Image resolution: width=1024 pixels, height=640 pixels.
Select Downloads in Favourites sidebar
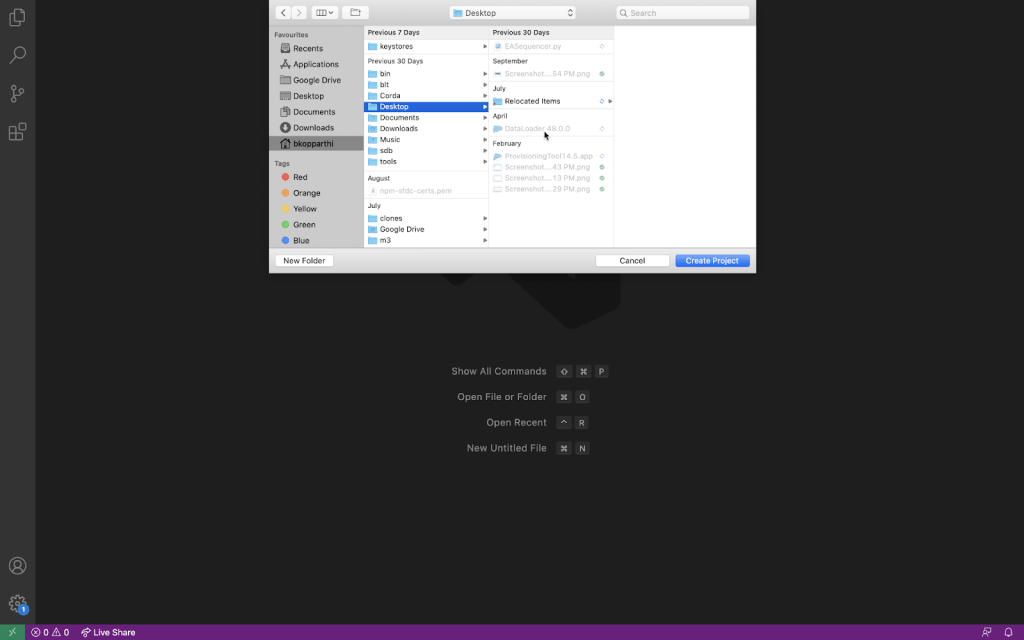coord(313,128)
